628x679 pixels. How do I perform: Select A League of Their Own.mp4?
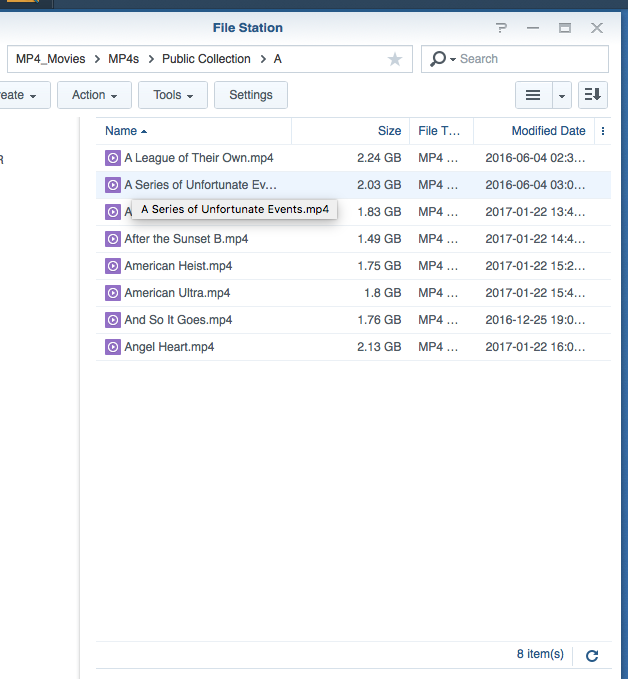pos(199,158)
